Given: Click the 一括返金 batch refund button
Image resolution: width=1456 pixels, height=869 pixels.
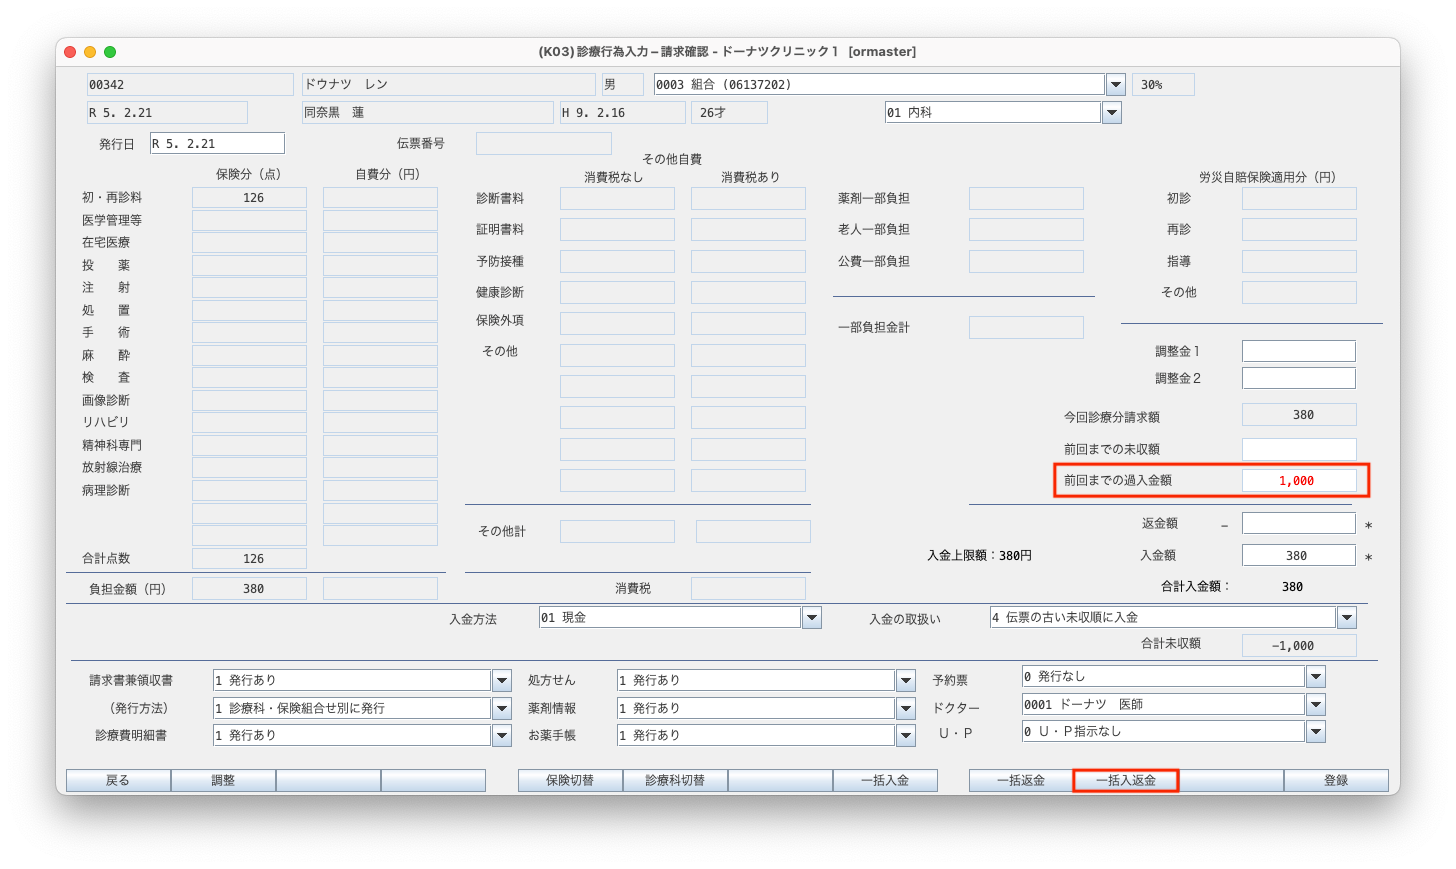Looking at the screenshot, I should tap(1021, 780).
